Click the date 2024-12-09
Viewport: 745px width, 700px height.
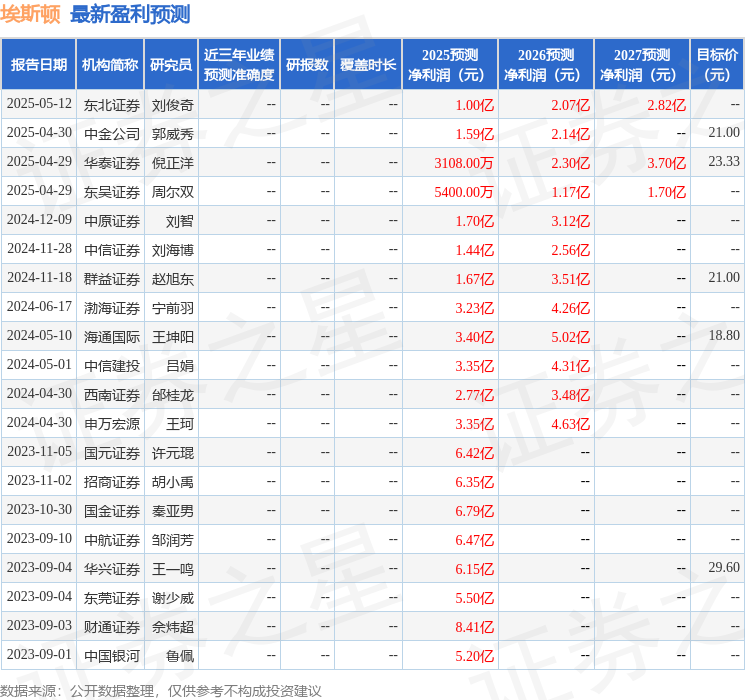[39, 219]
